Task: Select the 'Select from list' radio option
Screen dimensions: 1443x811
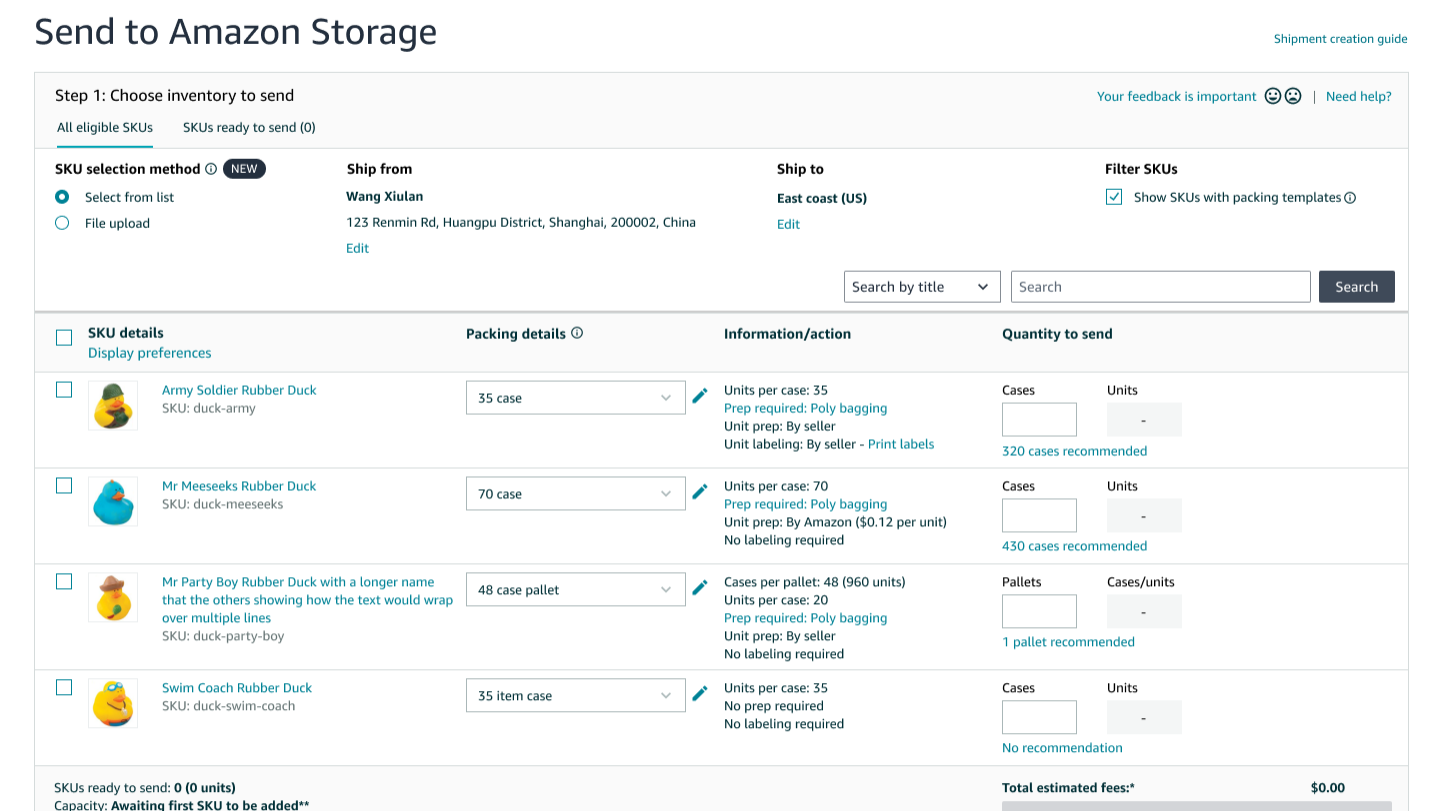Action: point(62,197)
